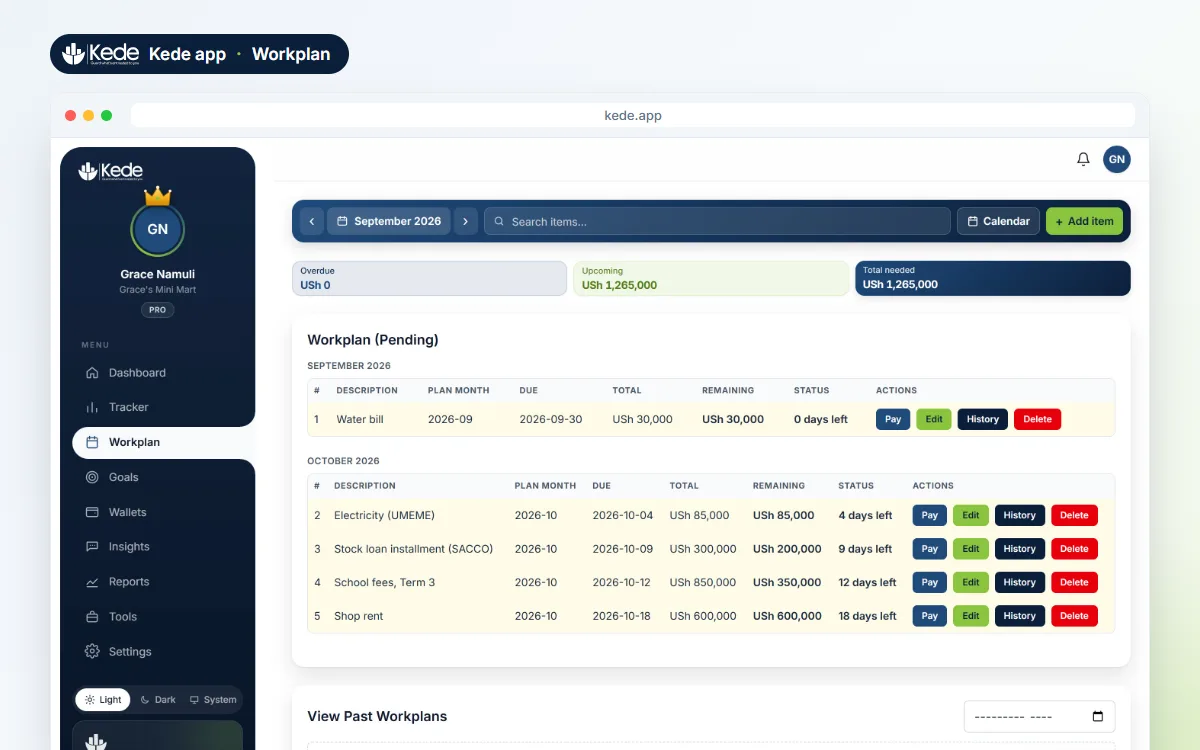Open the calendar icon in the past workplans field
Screen dimensions: 1200x750
(x=1098, y=716)
